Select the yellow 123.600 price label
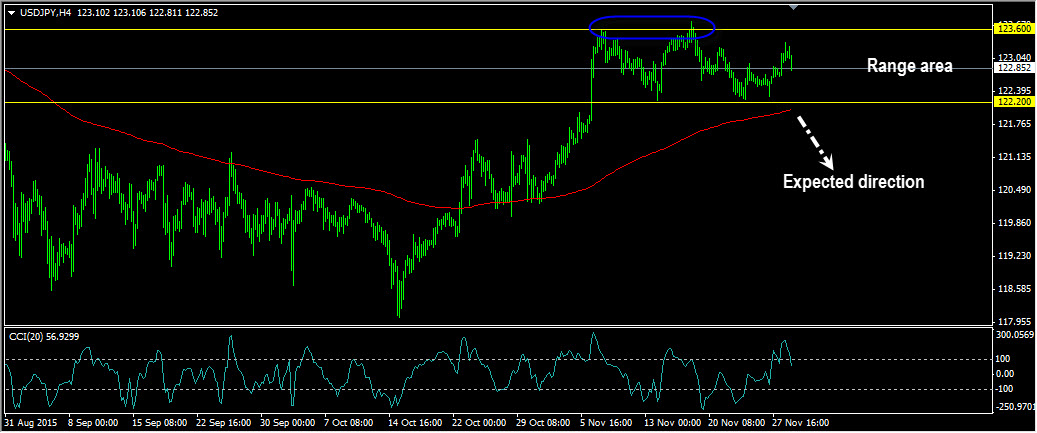Screen dimensions: 1037x433 1013,28
